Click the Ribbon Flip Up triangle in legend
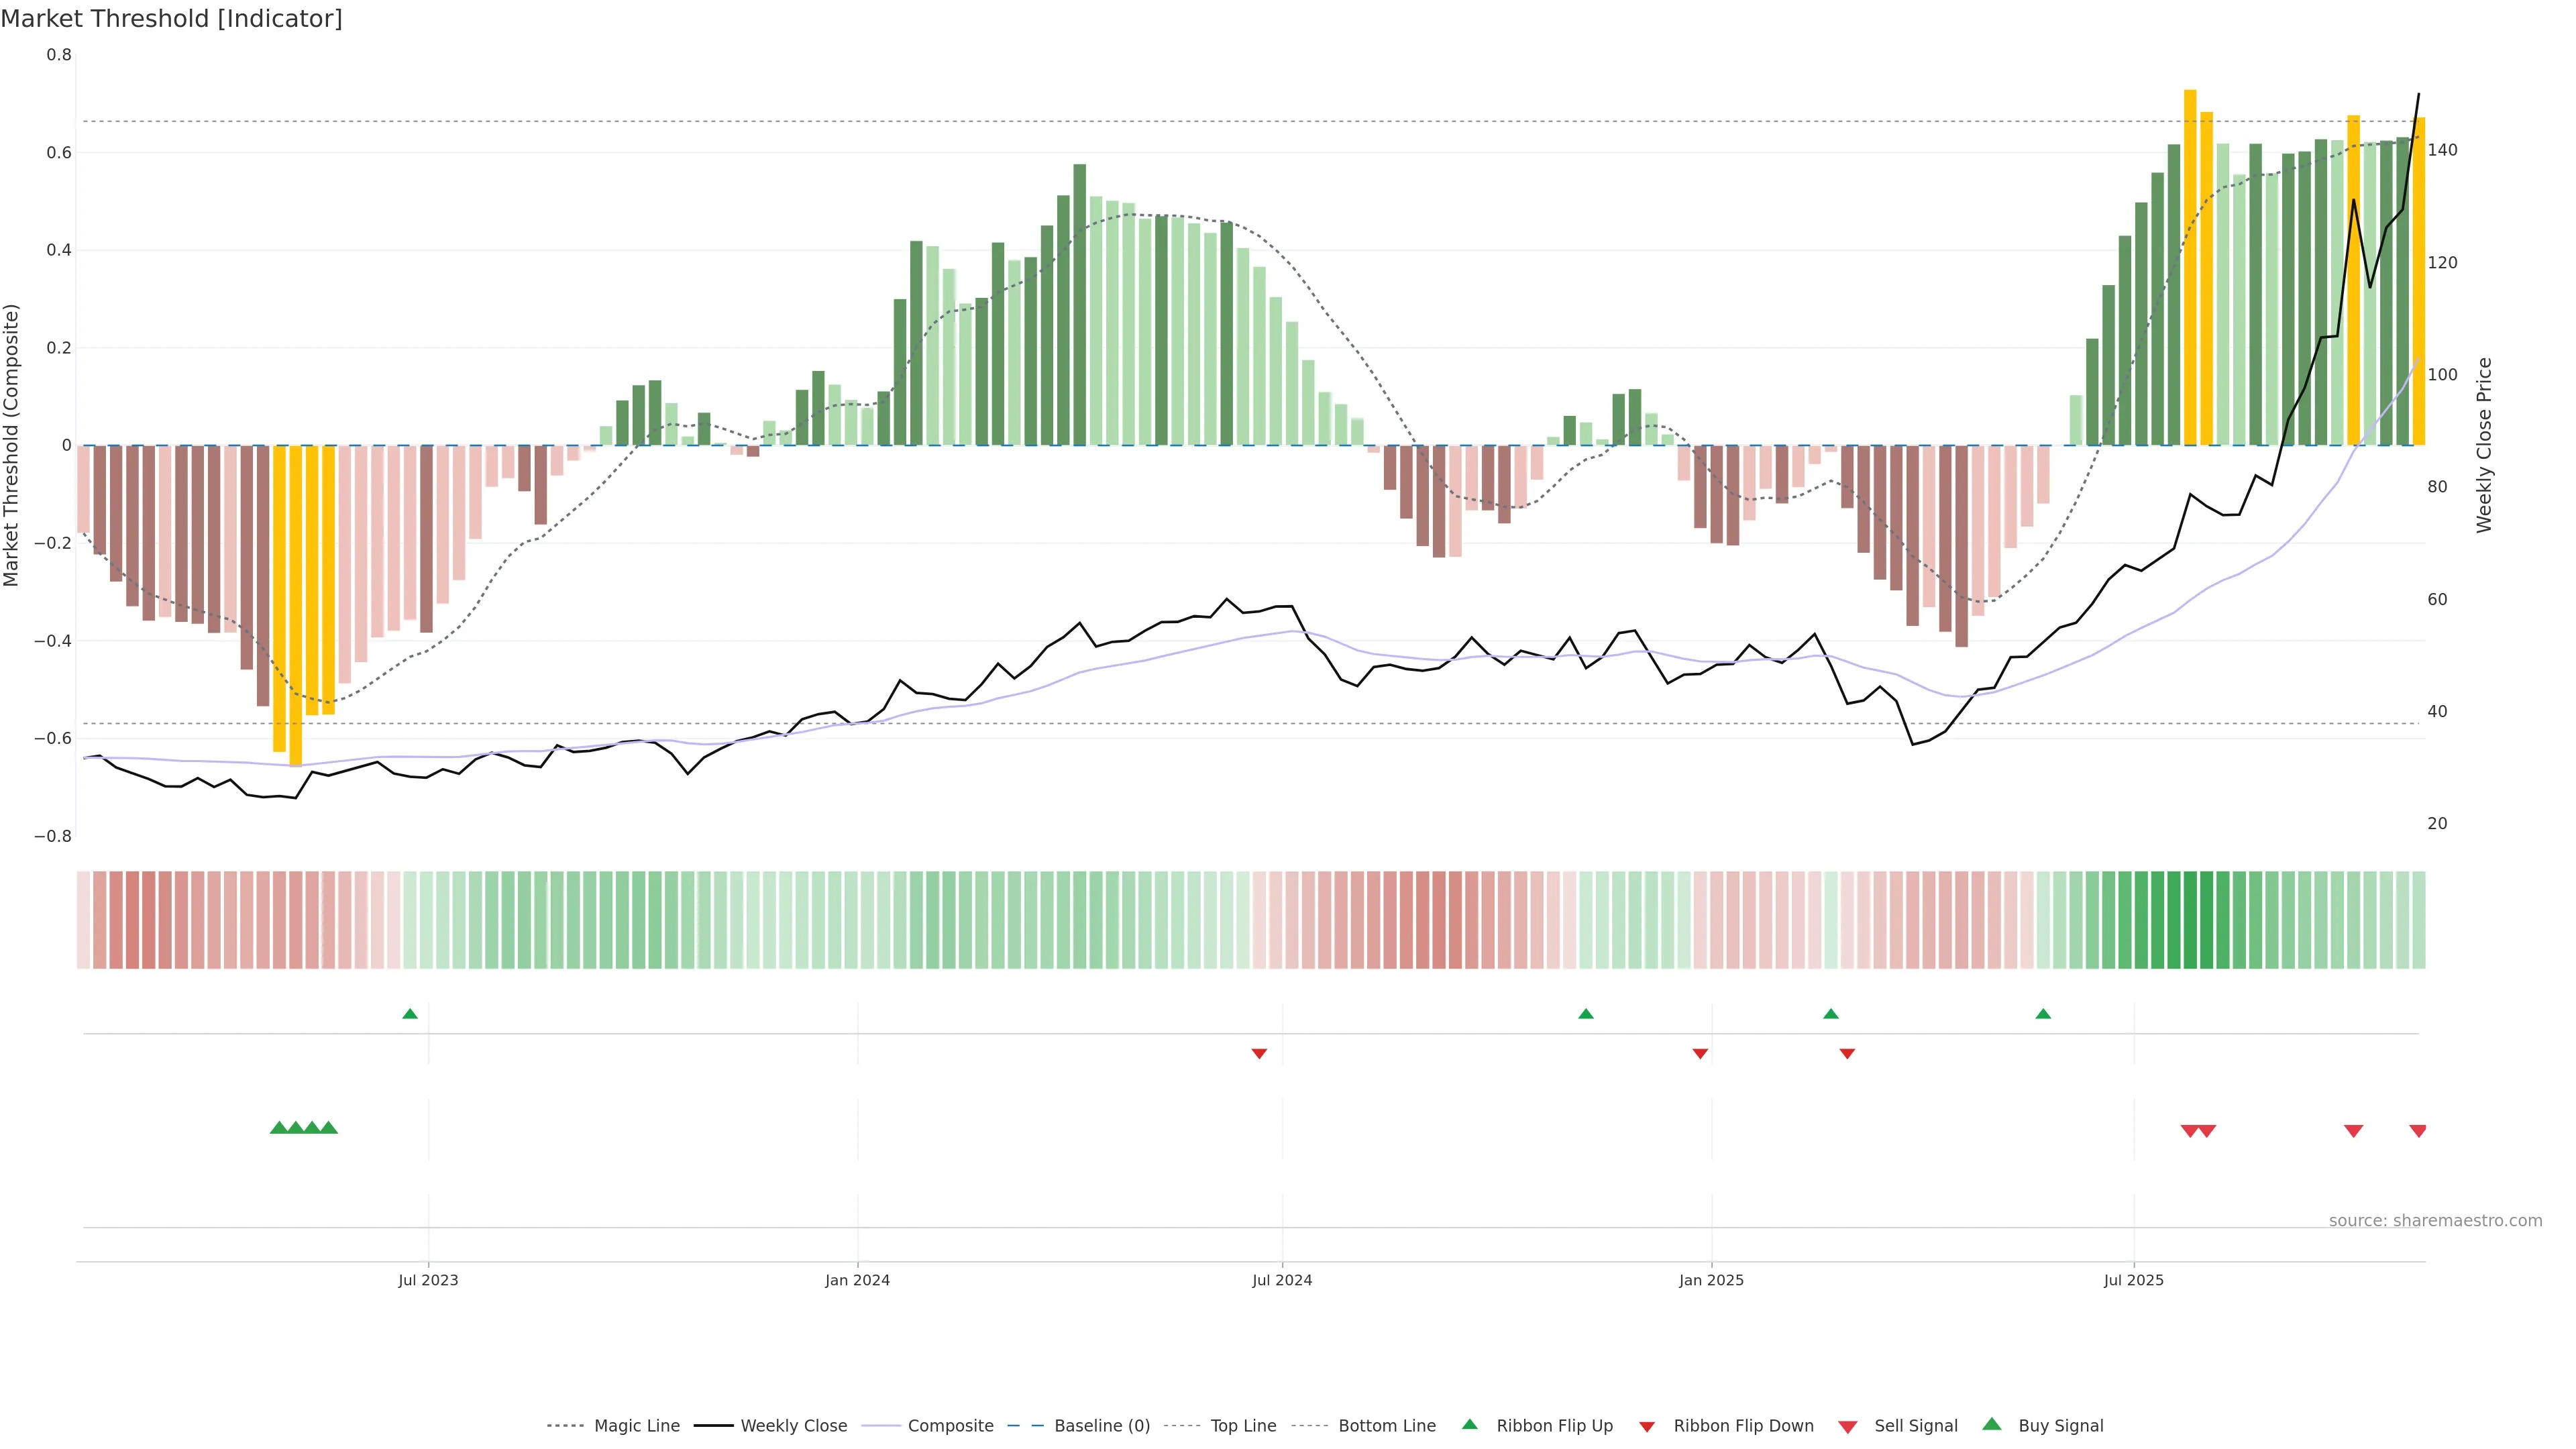 click(1469, 1424)
